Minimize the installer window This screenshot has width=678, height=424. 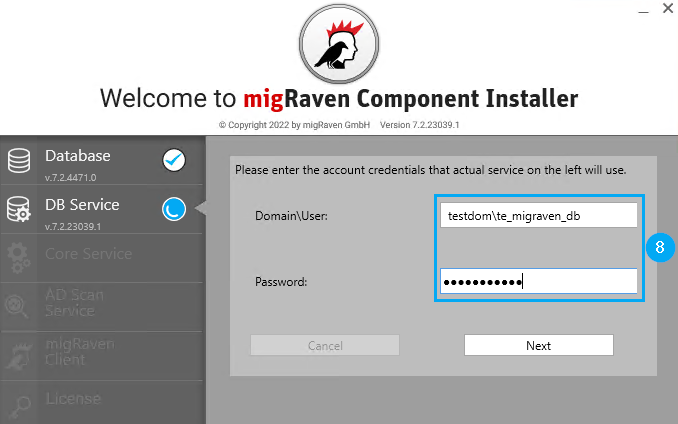643,10
